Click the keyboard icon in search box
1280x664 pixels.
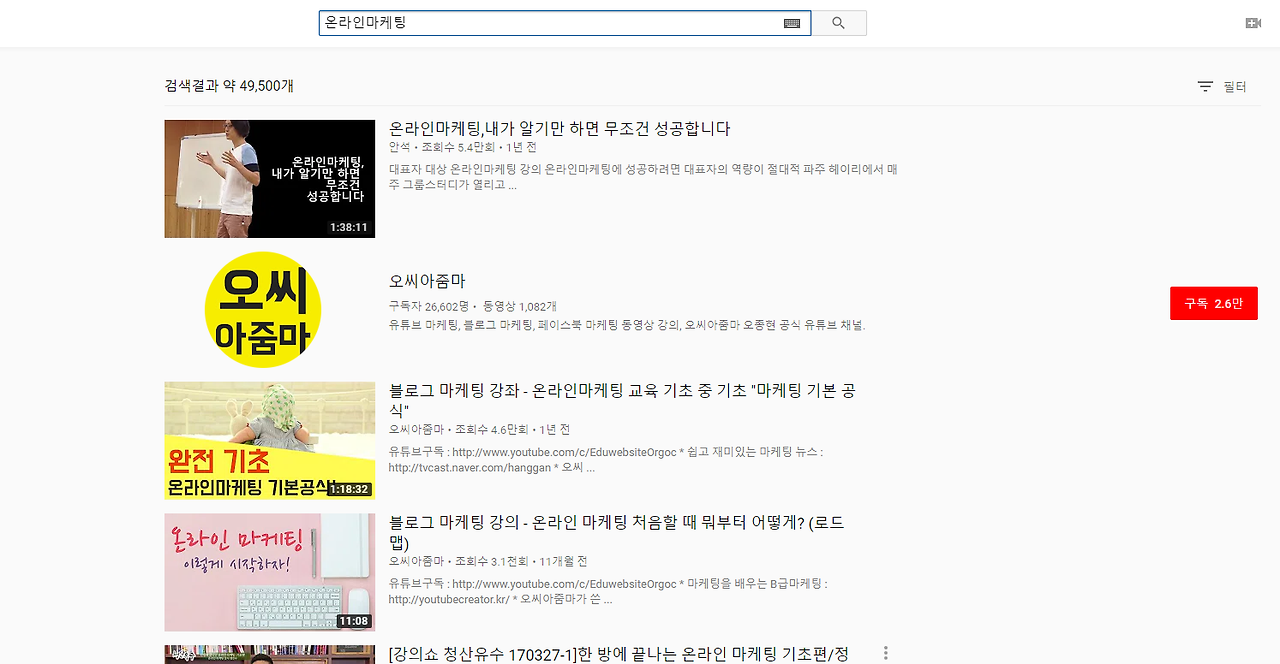(x=792, y=23)
